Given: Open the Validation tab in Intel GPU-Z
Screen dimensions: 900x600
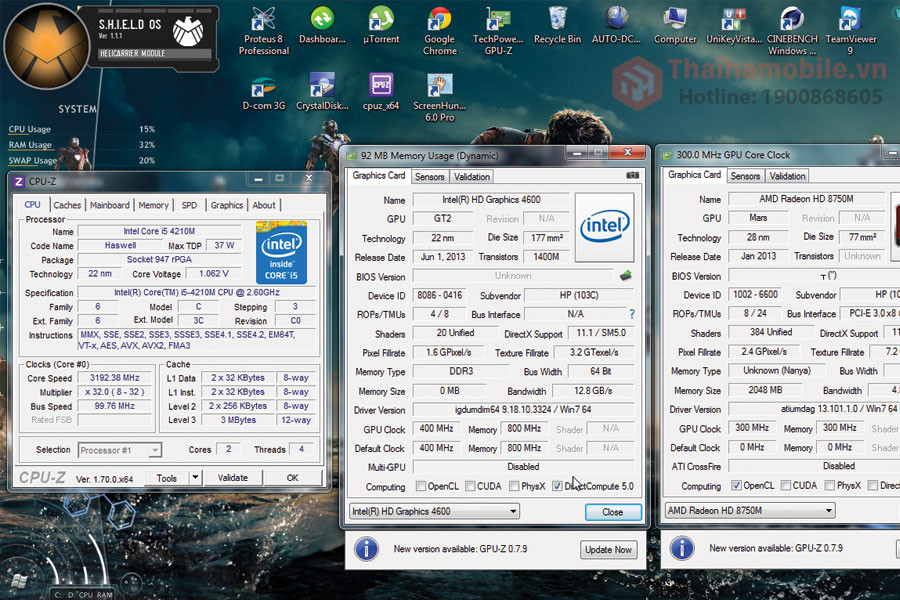Looking at the screenshot, I should click(x=472, y=177).
